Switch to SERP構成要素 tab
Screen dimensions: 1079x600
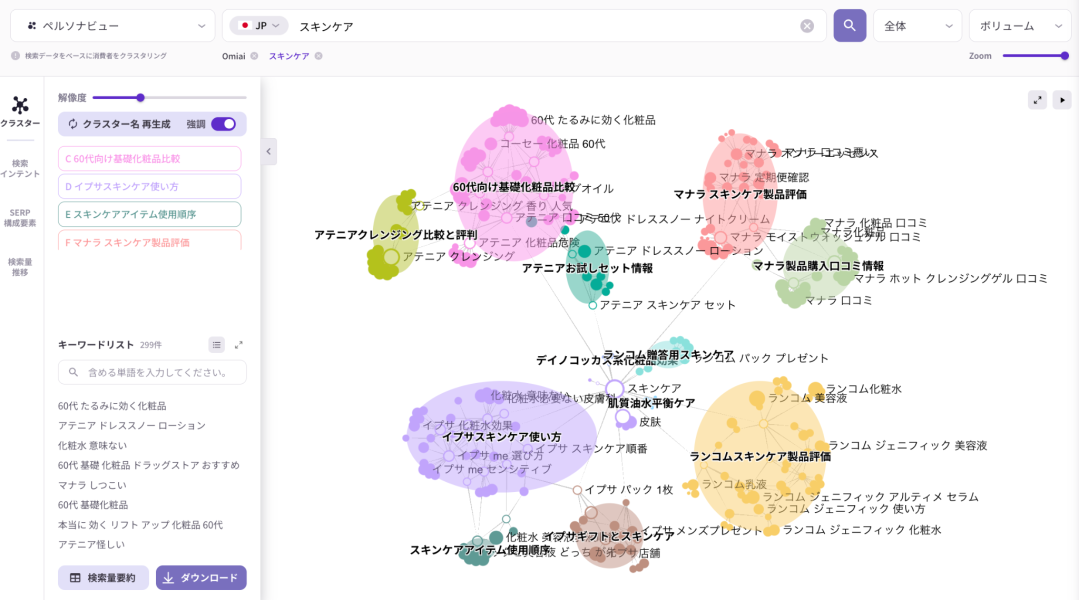point(20,218)
